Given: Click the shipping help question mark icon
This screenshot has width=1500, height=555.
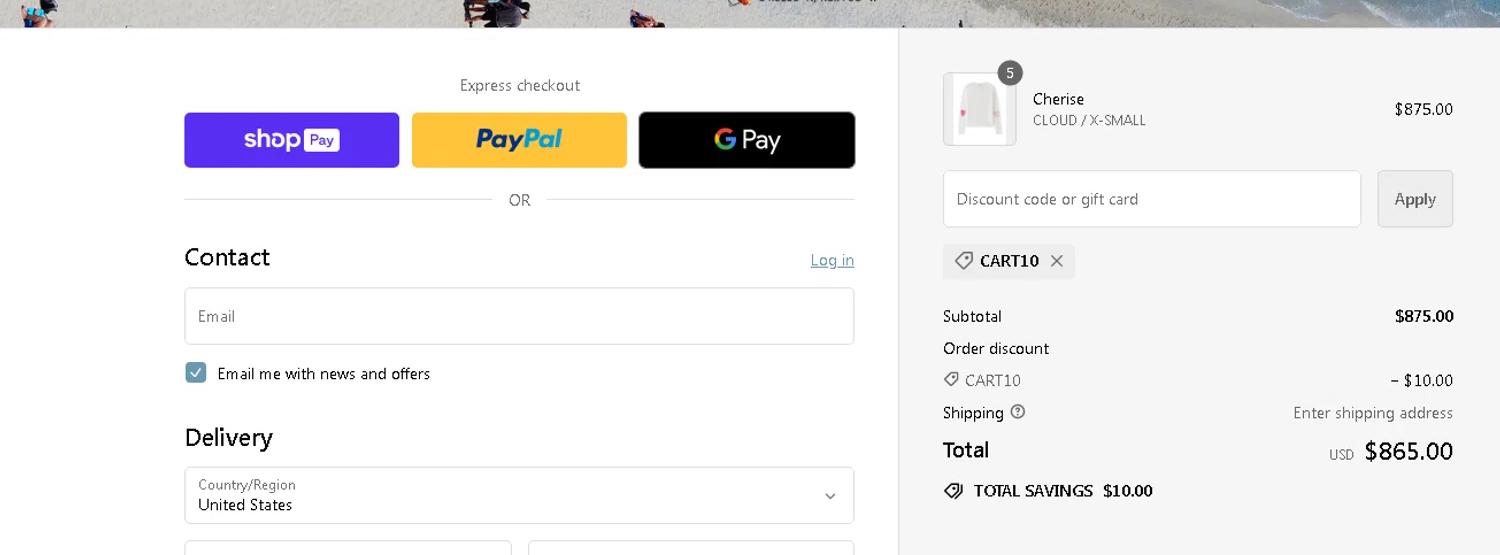Looking at the screenshot, I should click(1018, 412).
